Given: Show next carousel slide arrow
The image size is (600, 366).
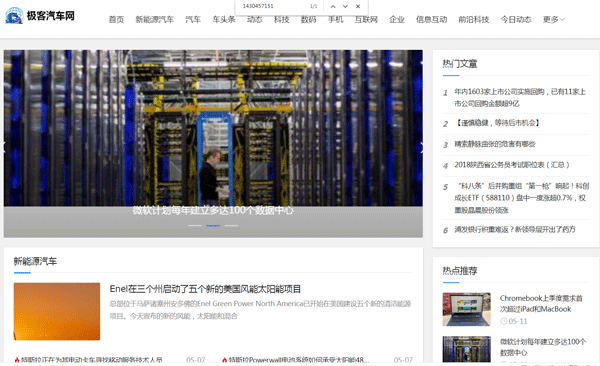Looking at the screenshot, I should [x=422, y=147].
